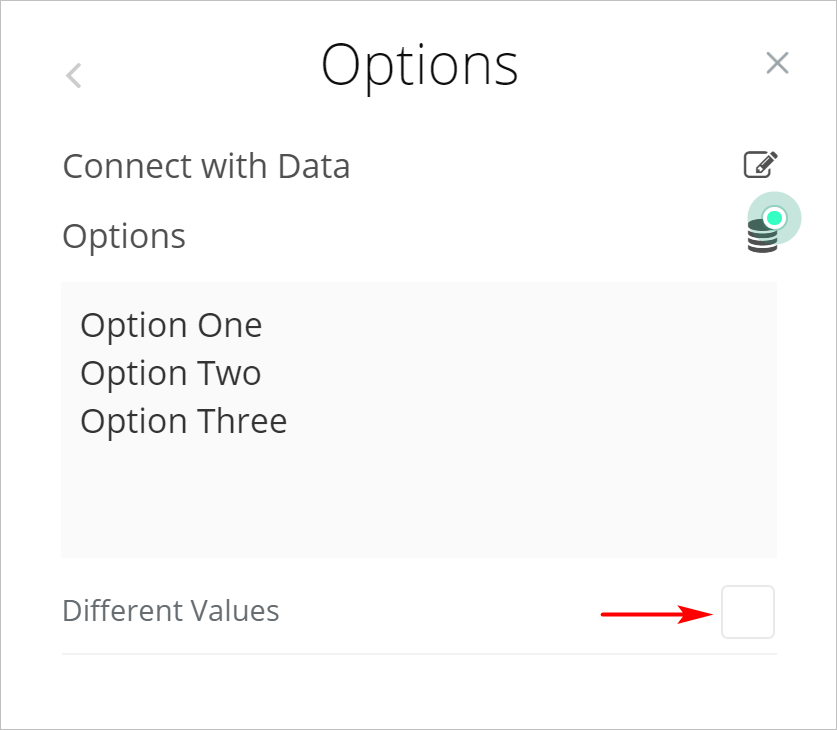Click the Option Two line
The height and width of the screenshot is (730, 837).
click(171, 374)
